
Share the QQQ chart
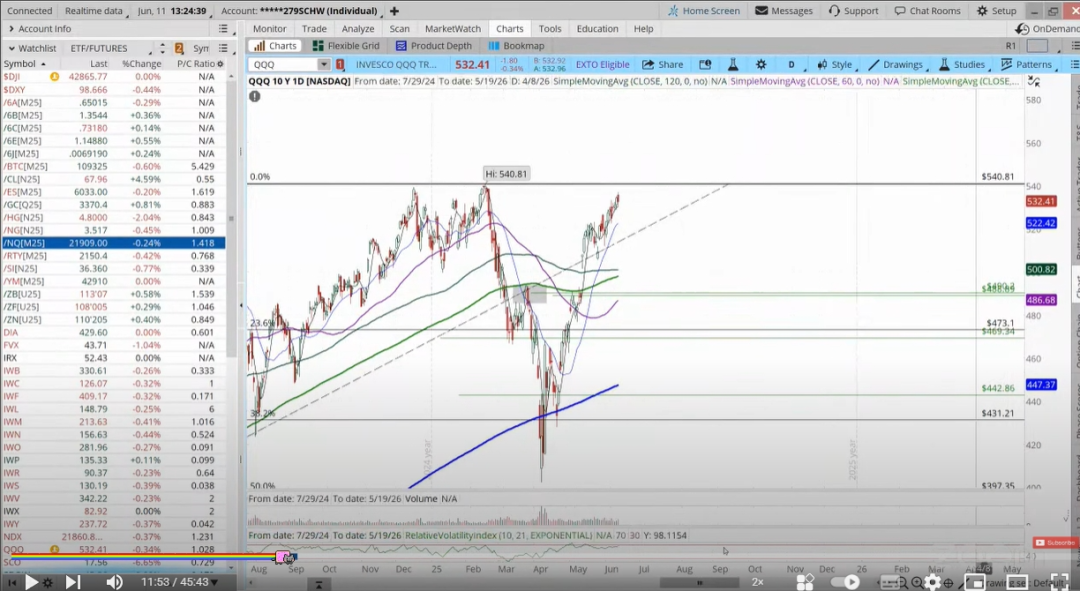point(663,65)
